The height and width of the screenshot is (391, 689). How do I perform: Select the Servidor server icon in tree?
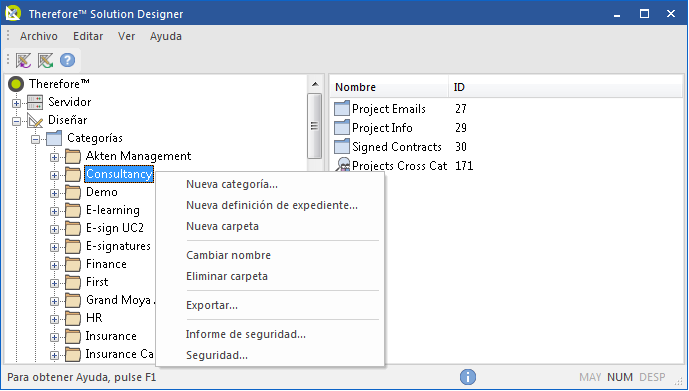(35, 102)
